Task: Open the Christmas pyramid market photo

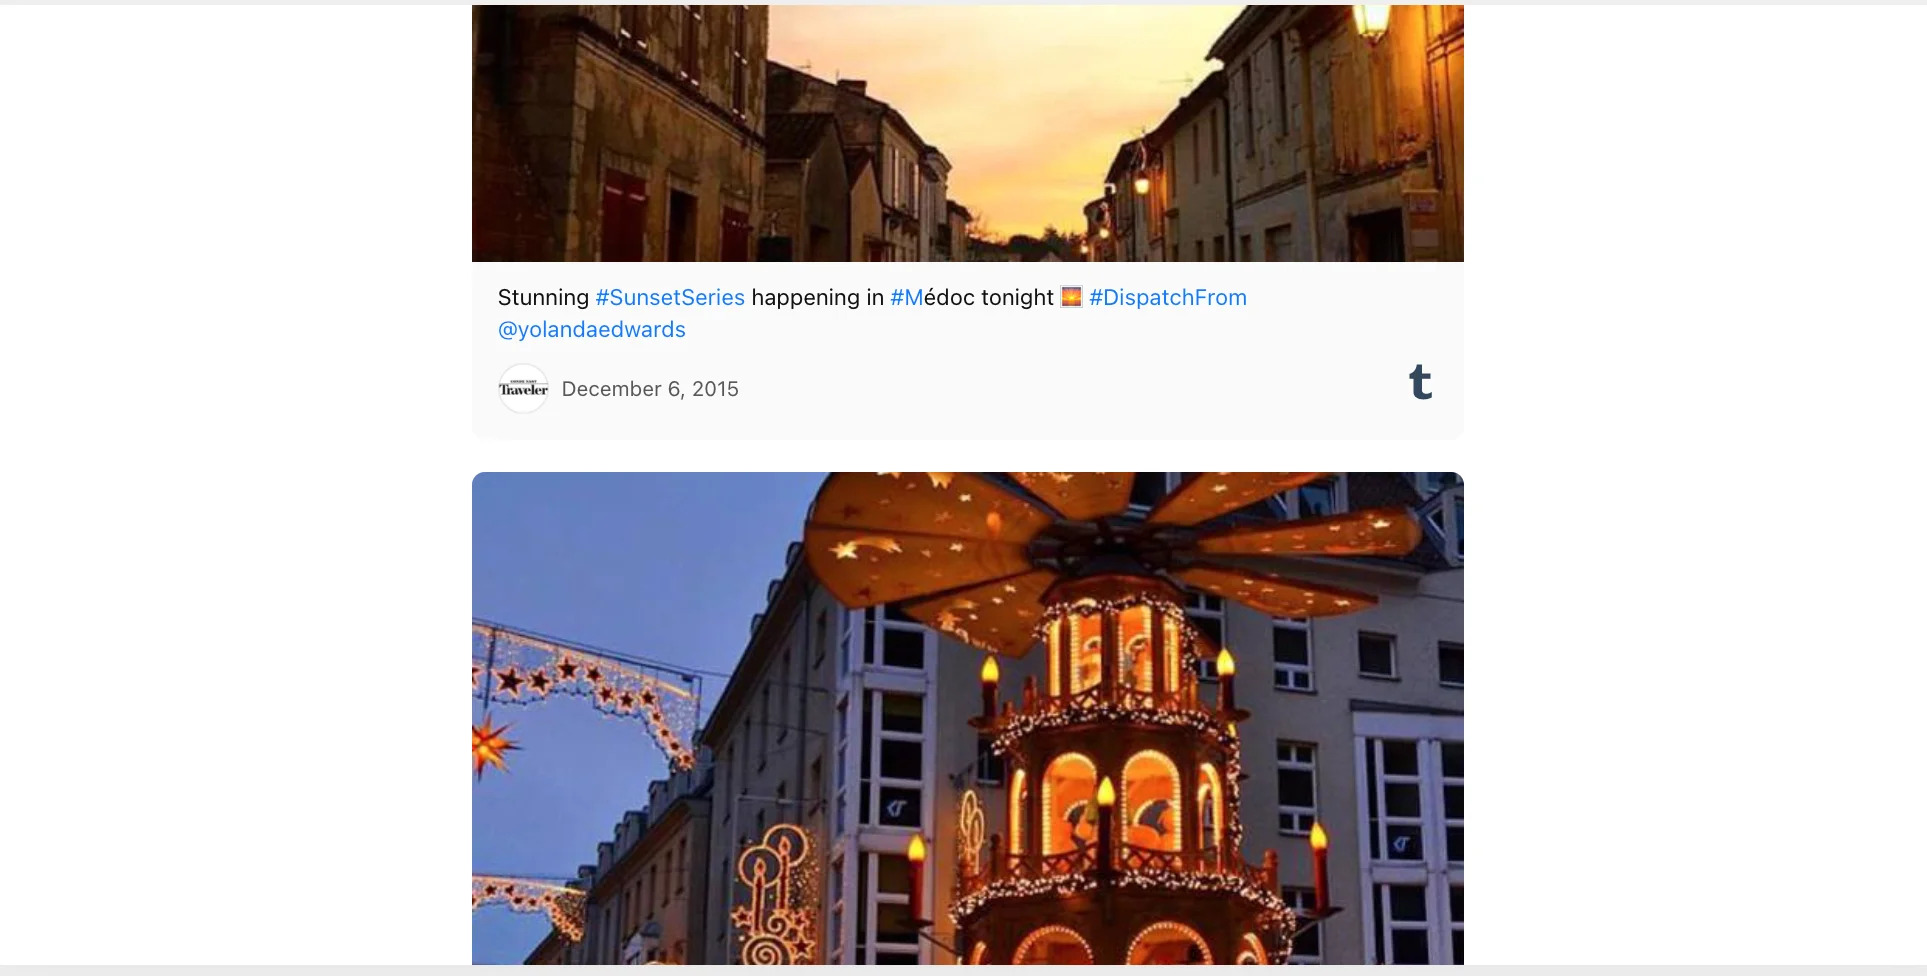Action: (968, 718)
